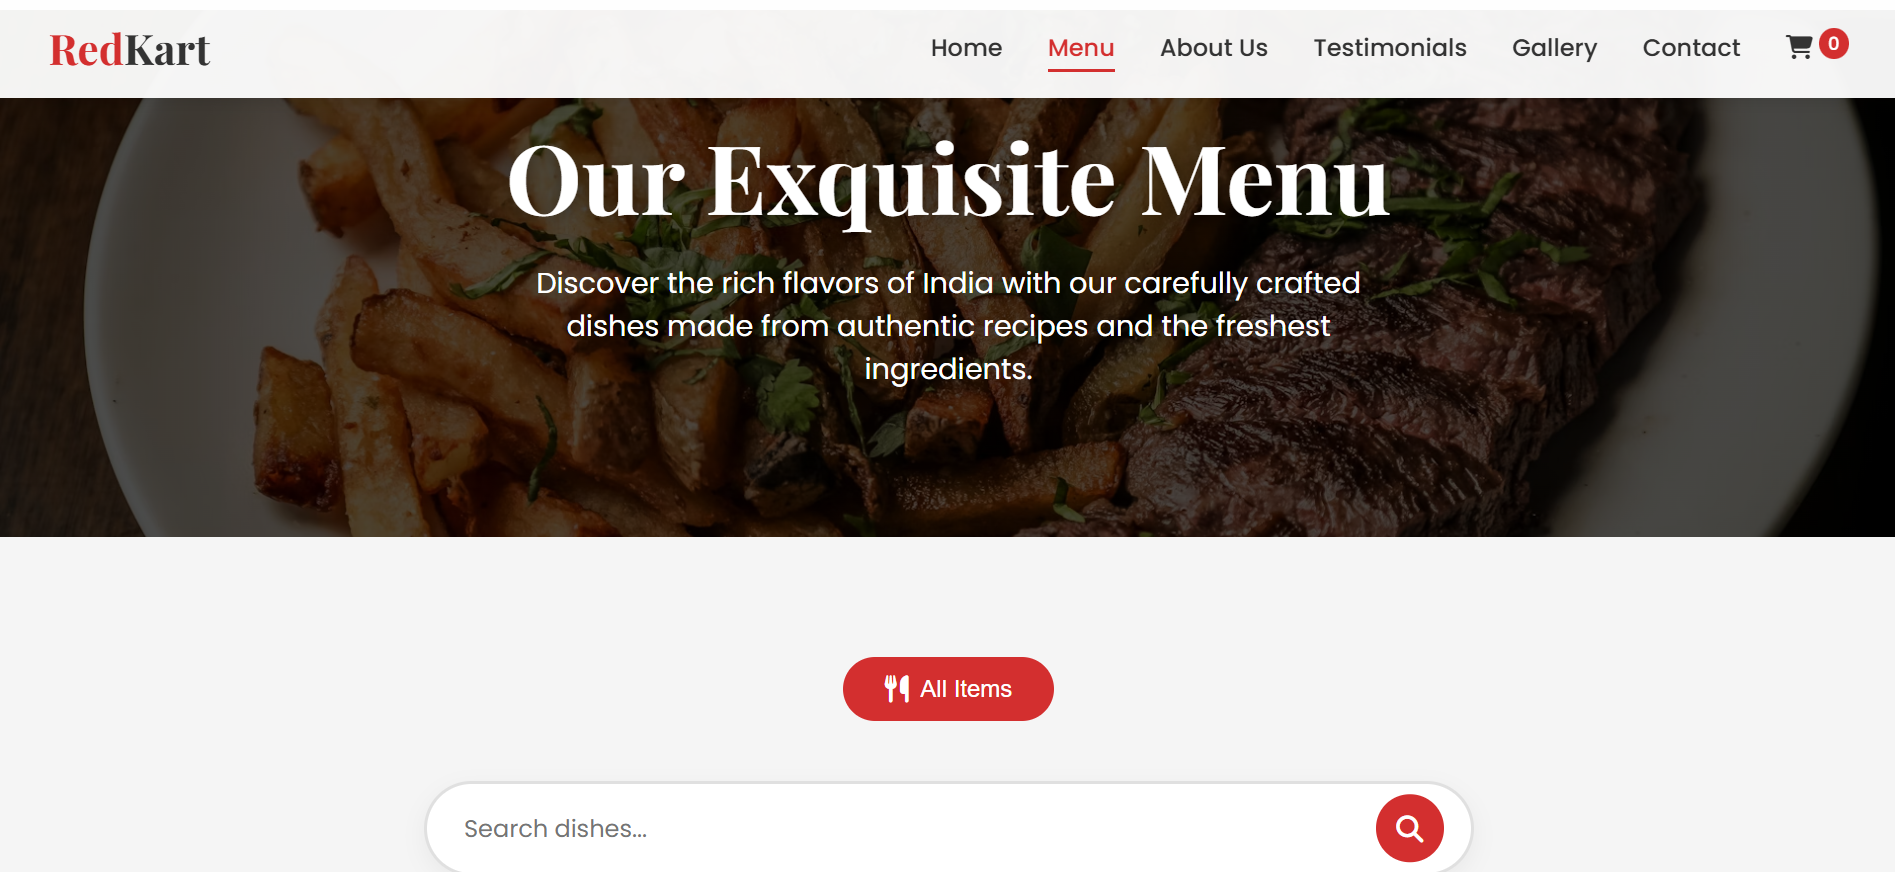The image size is (1895, 872).
Task: Click the red underline beneath Menu
Action: pos(1081,70)
